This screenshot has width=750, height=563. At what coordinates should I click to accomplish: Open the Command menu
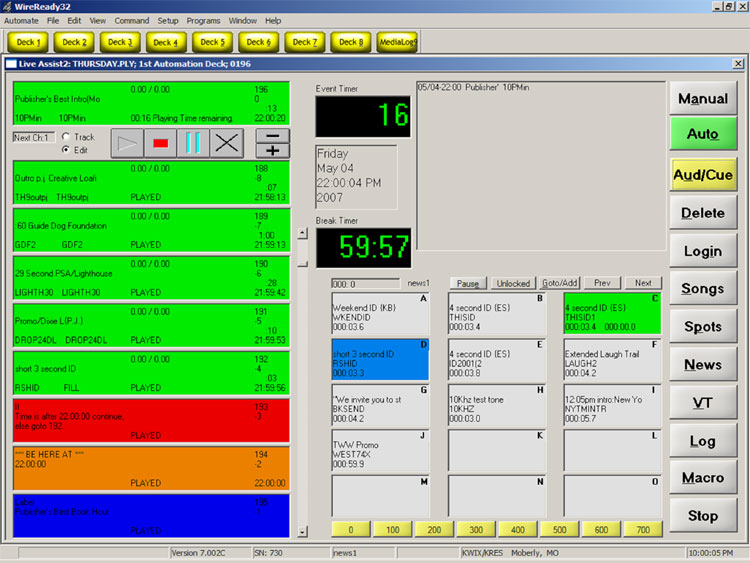[132, 21]
